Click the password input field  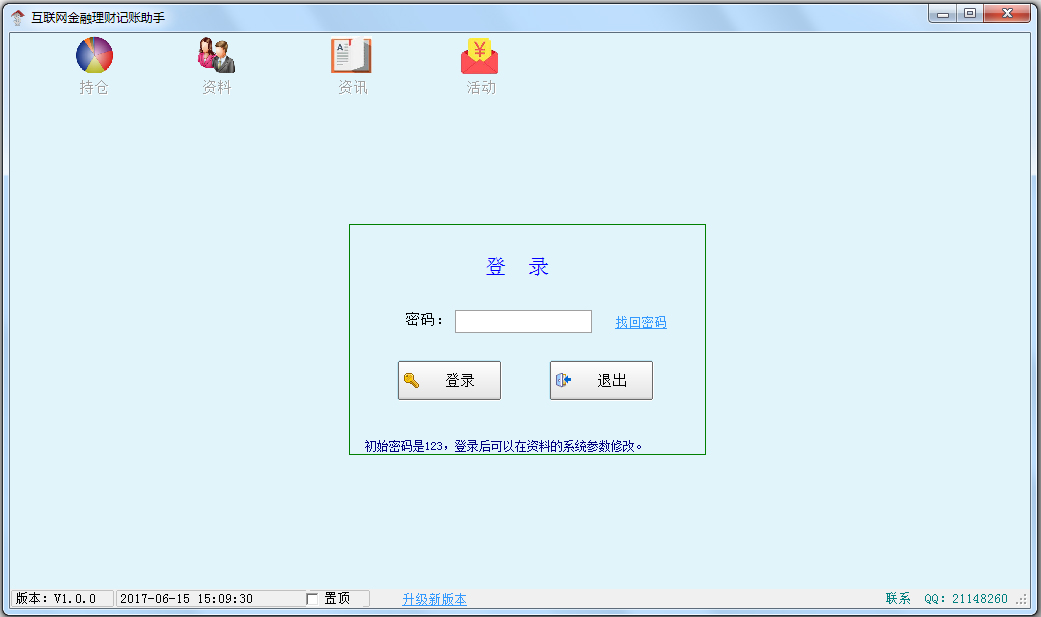[x=523, y=321]
